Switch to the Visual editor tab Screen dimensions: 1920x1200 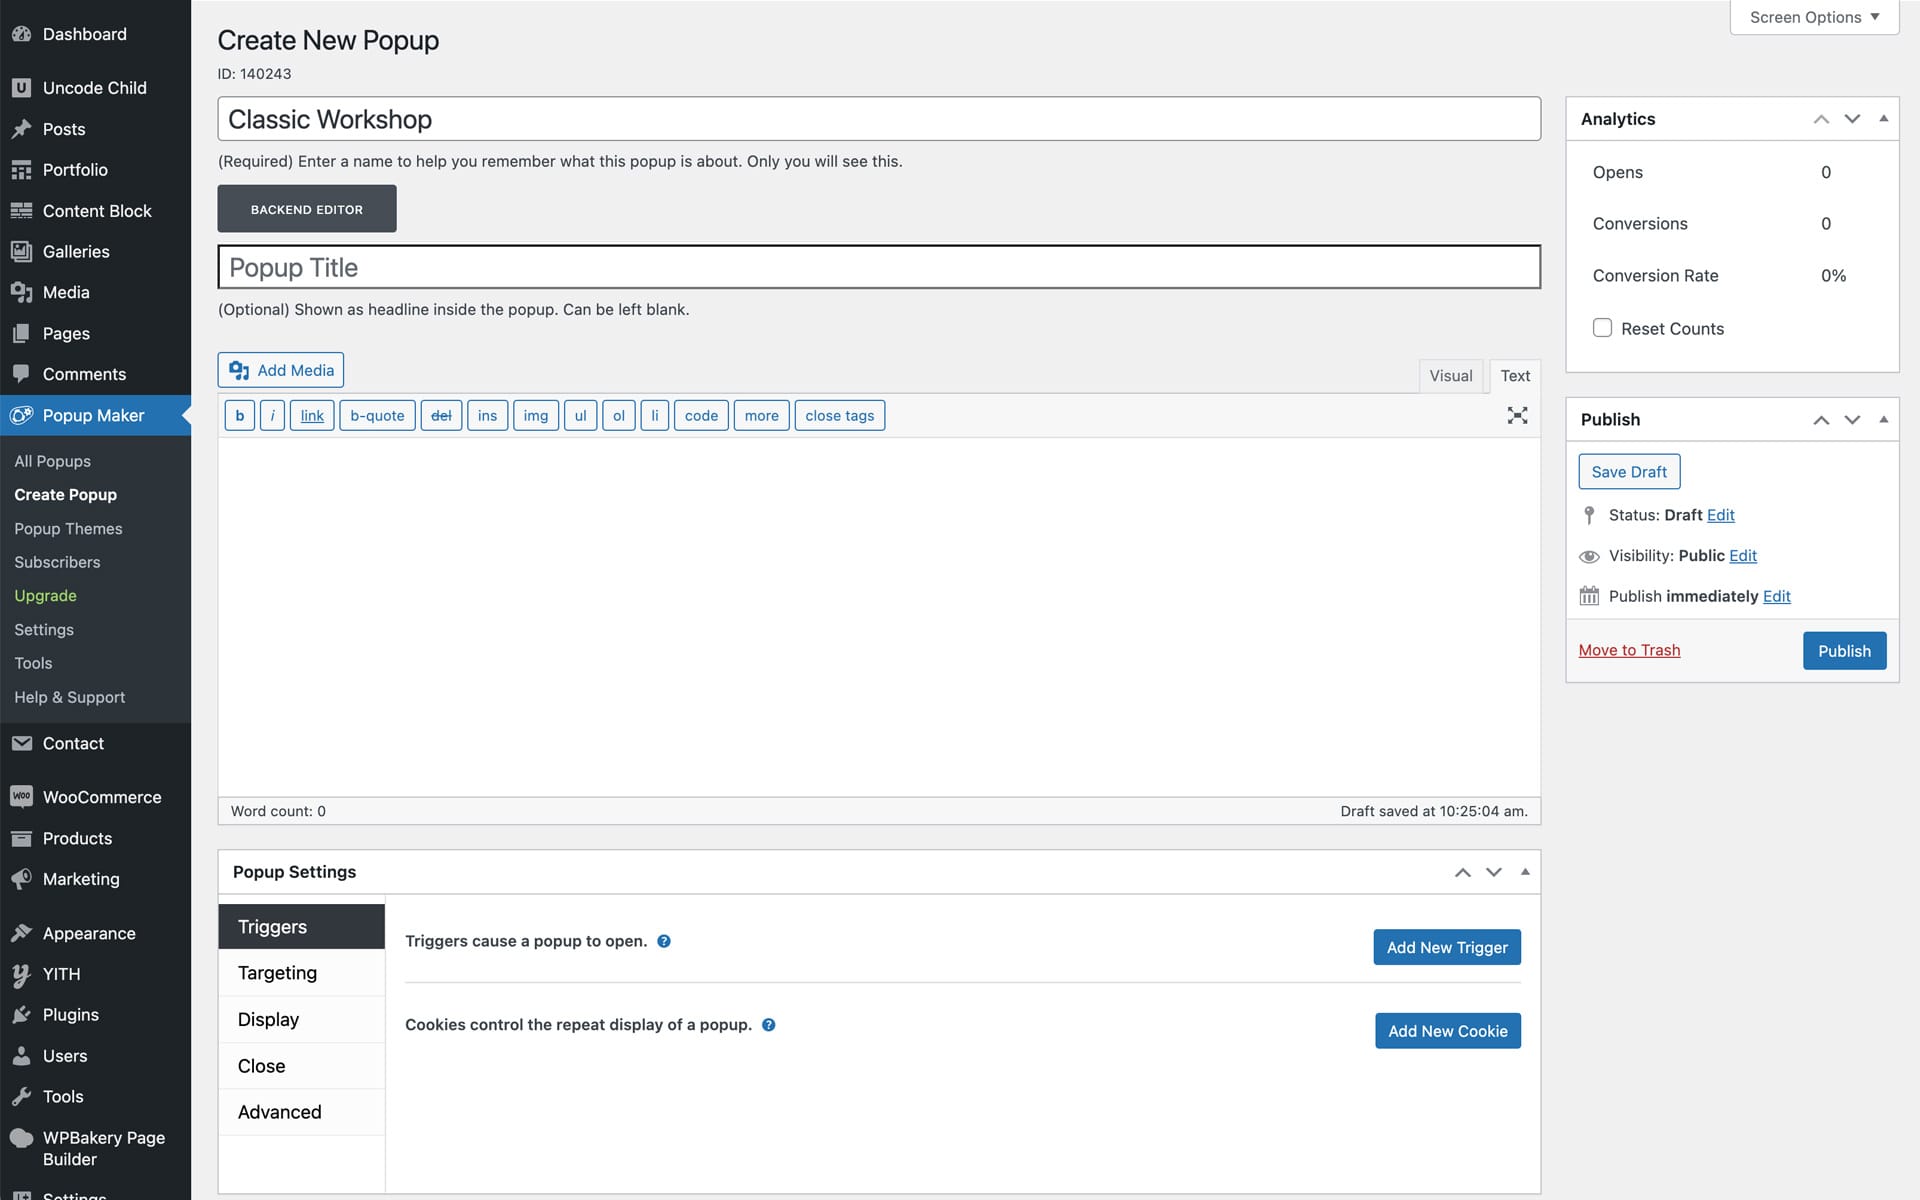pyautogui.click(x=1450, y=376)
